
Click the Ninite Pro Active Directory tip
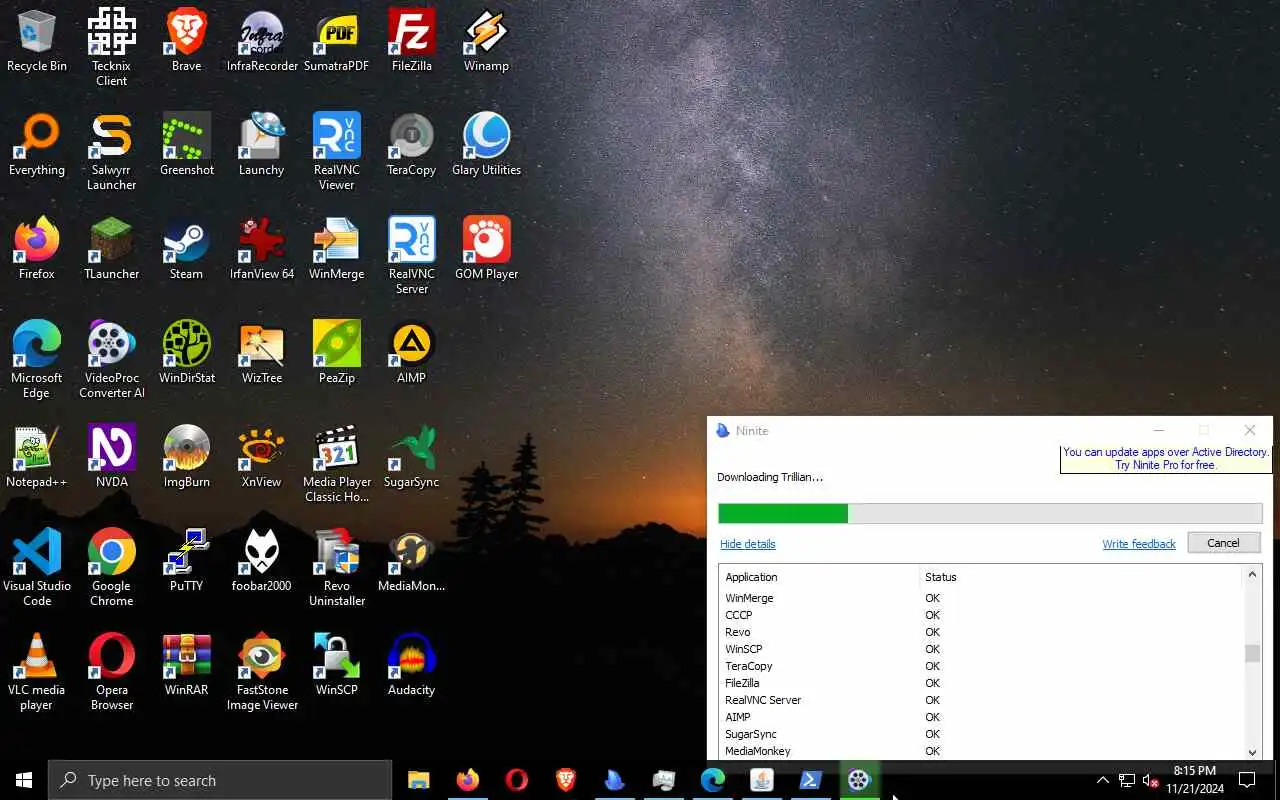pyautogui.click(x=1165, y=459)
